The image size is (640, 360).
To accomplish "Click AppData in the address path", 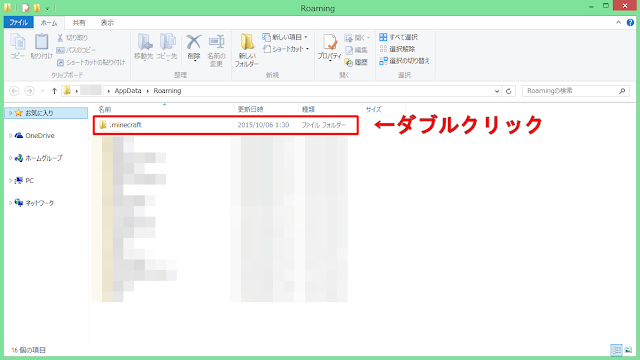I will tap(128, 91).
